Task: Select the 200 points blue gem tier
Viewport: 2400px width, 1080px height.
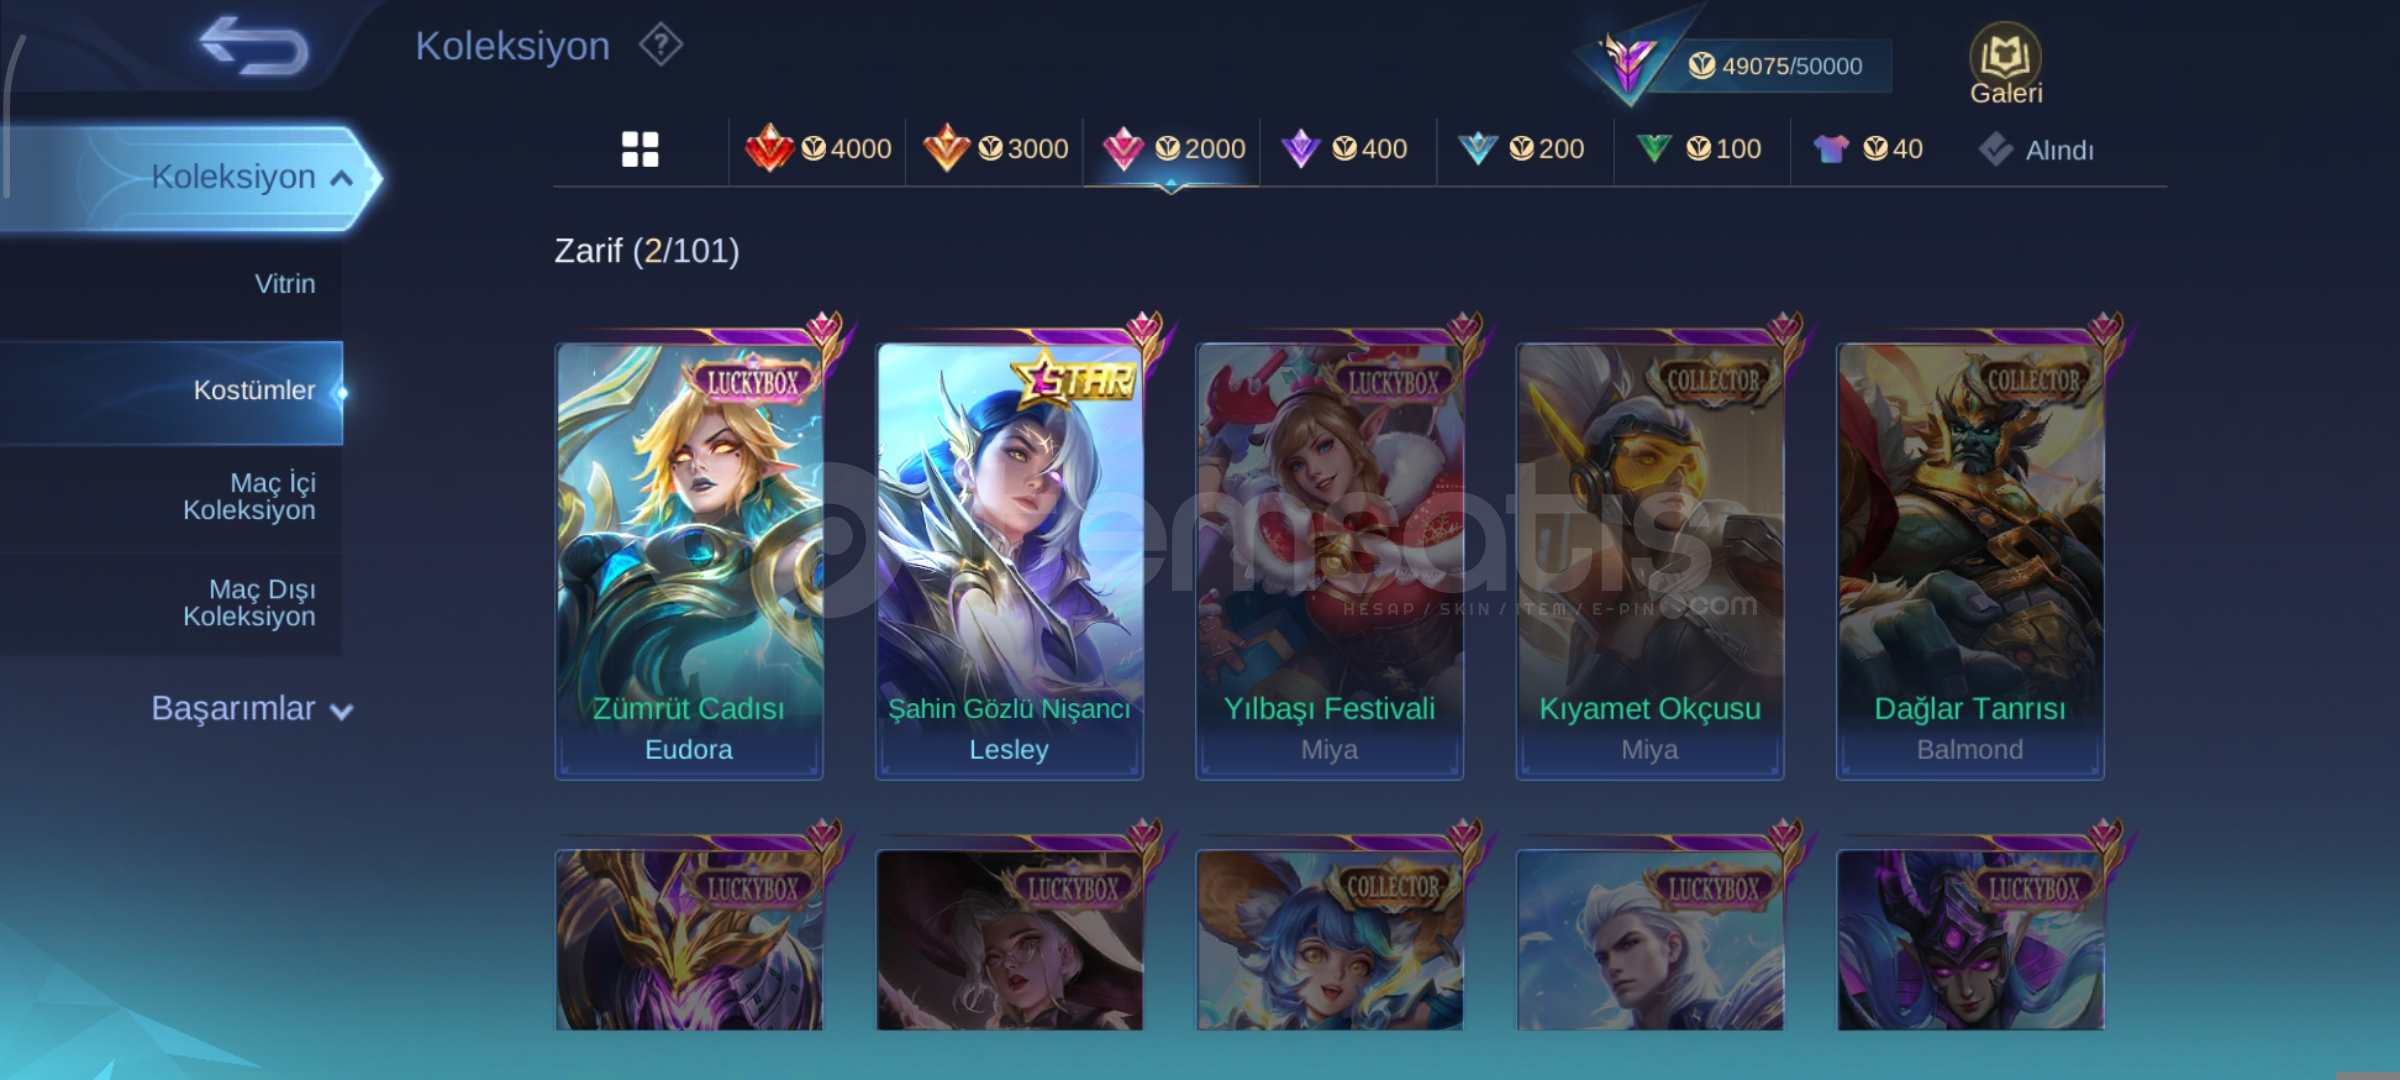Action: click(x=1521, y=149)
